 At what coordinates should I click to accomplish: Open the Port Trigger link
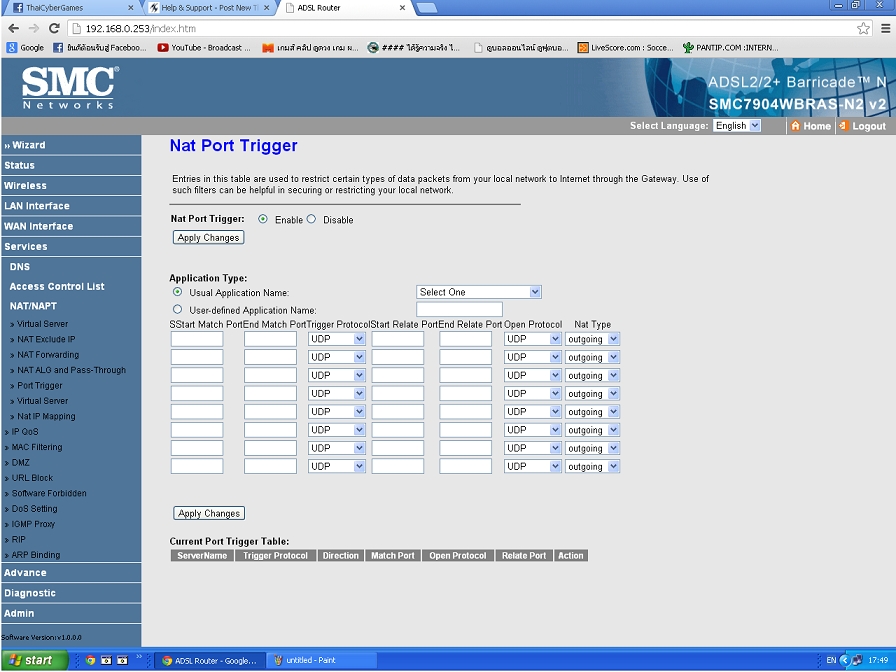coord(39,386)
